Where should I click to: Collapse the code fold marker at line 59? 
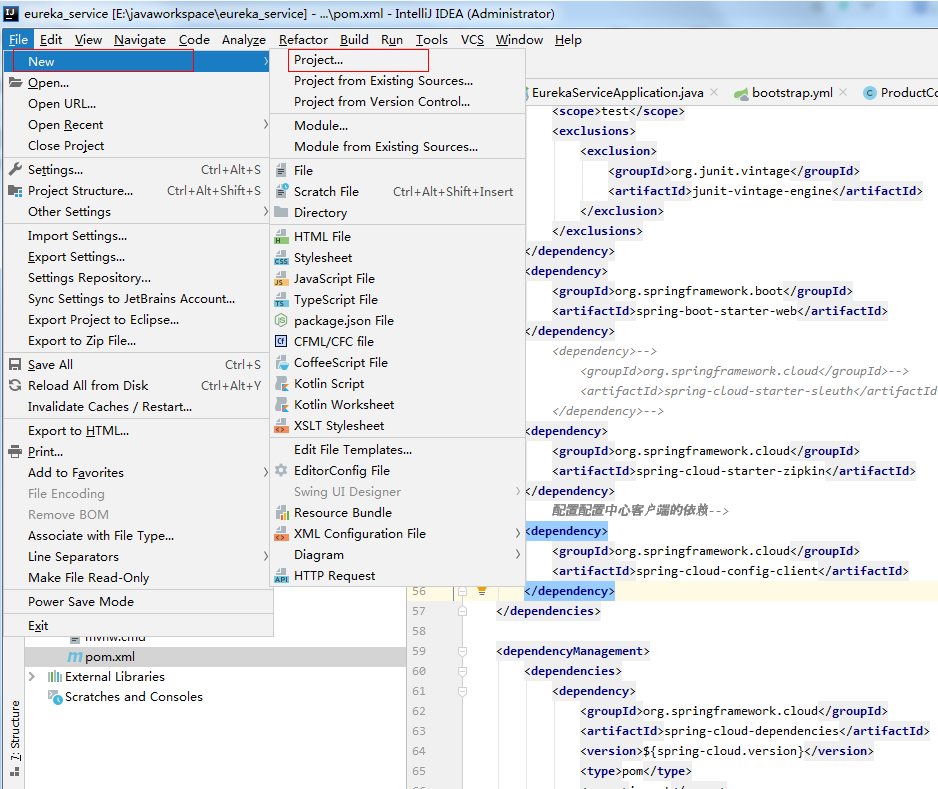coord(462,651)
